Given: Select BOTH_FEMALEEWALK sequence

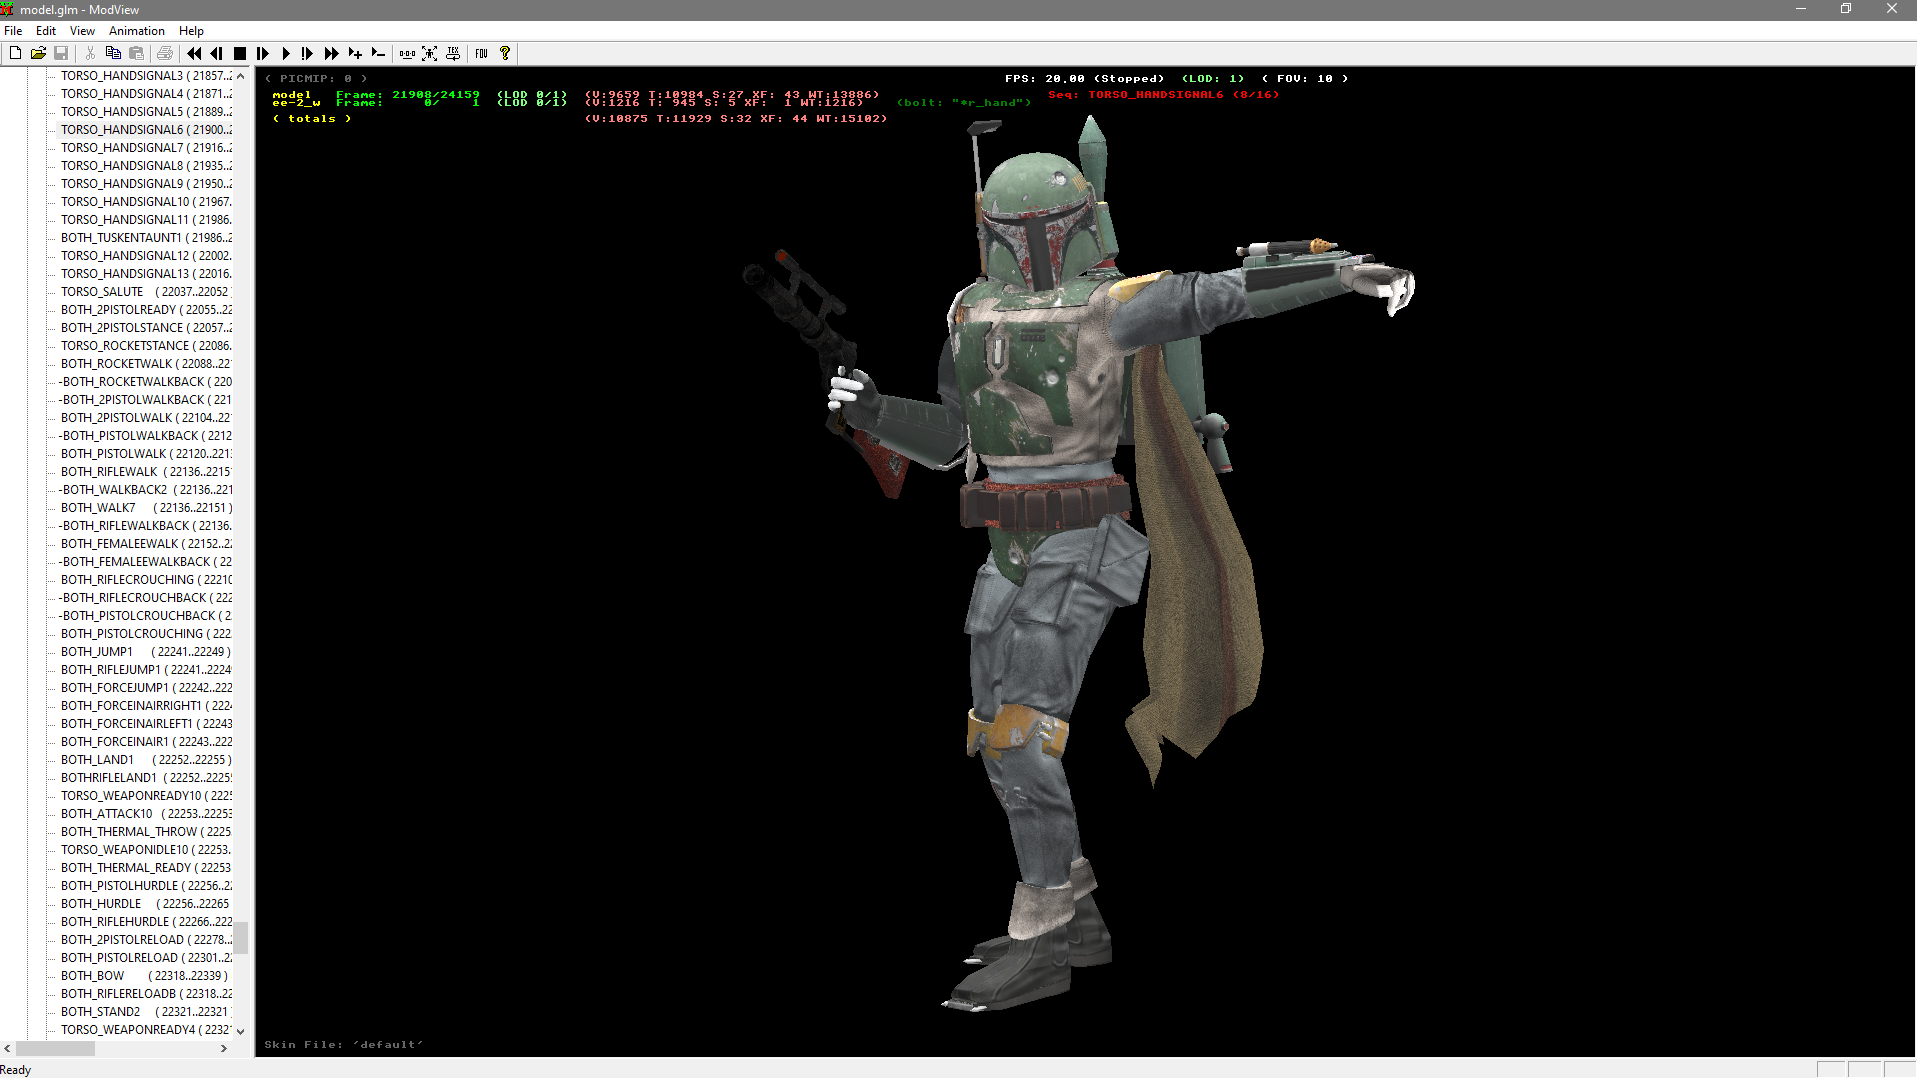Looking at the screenshot, I should click(x=146, y=544).
